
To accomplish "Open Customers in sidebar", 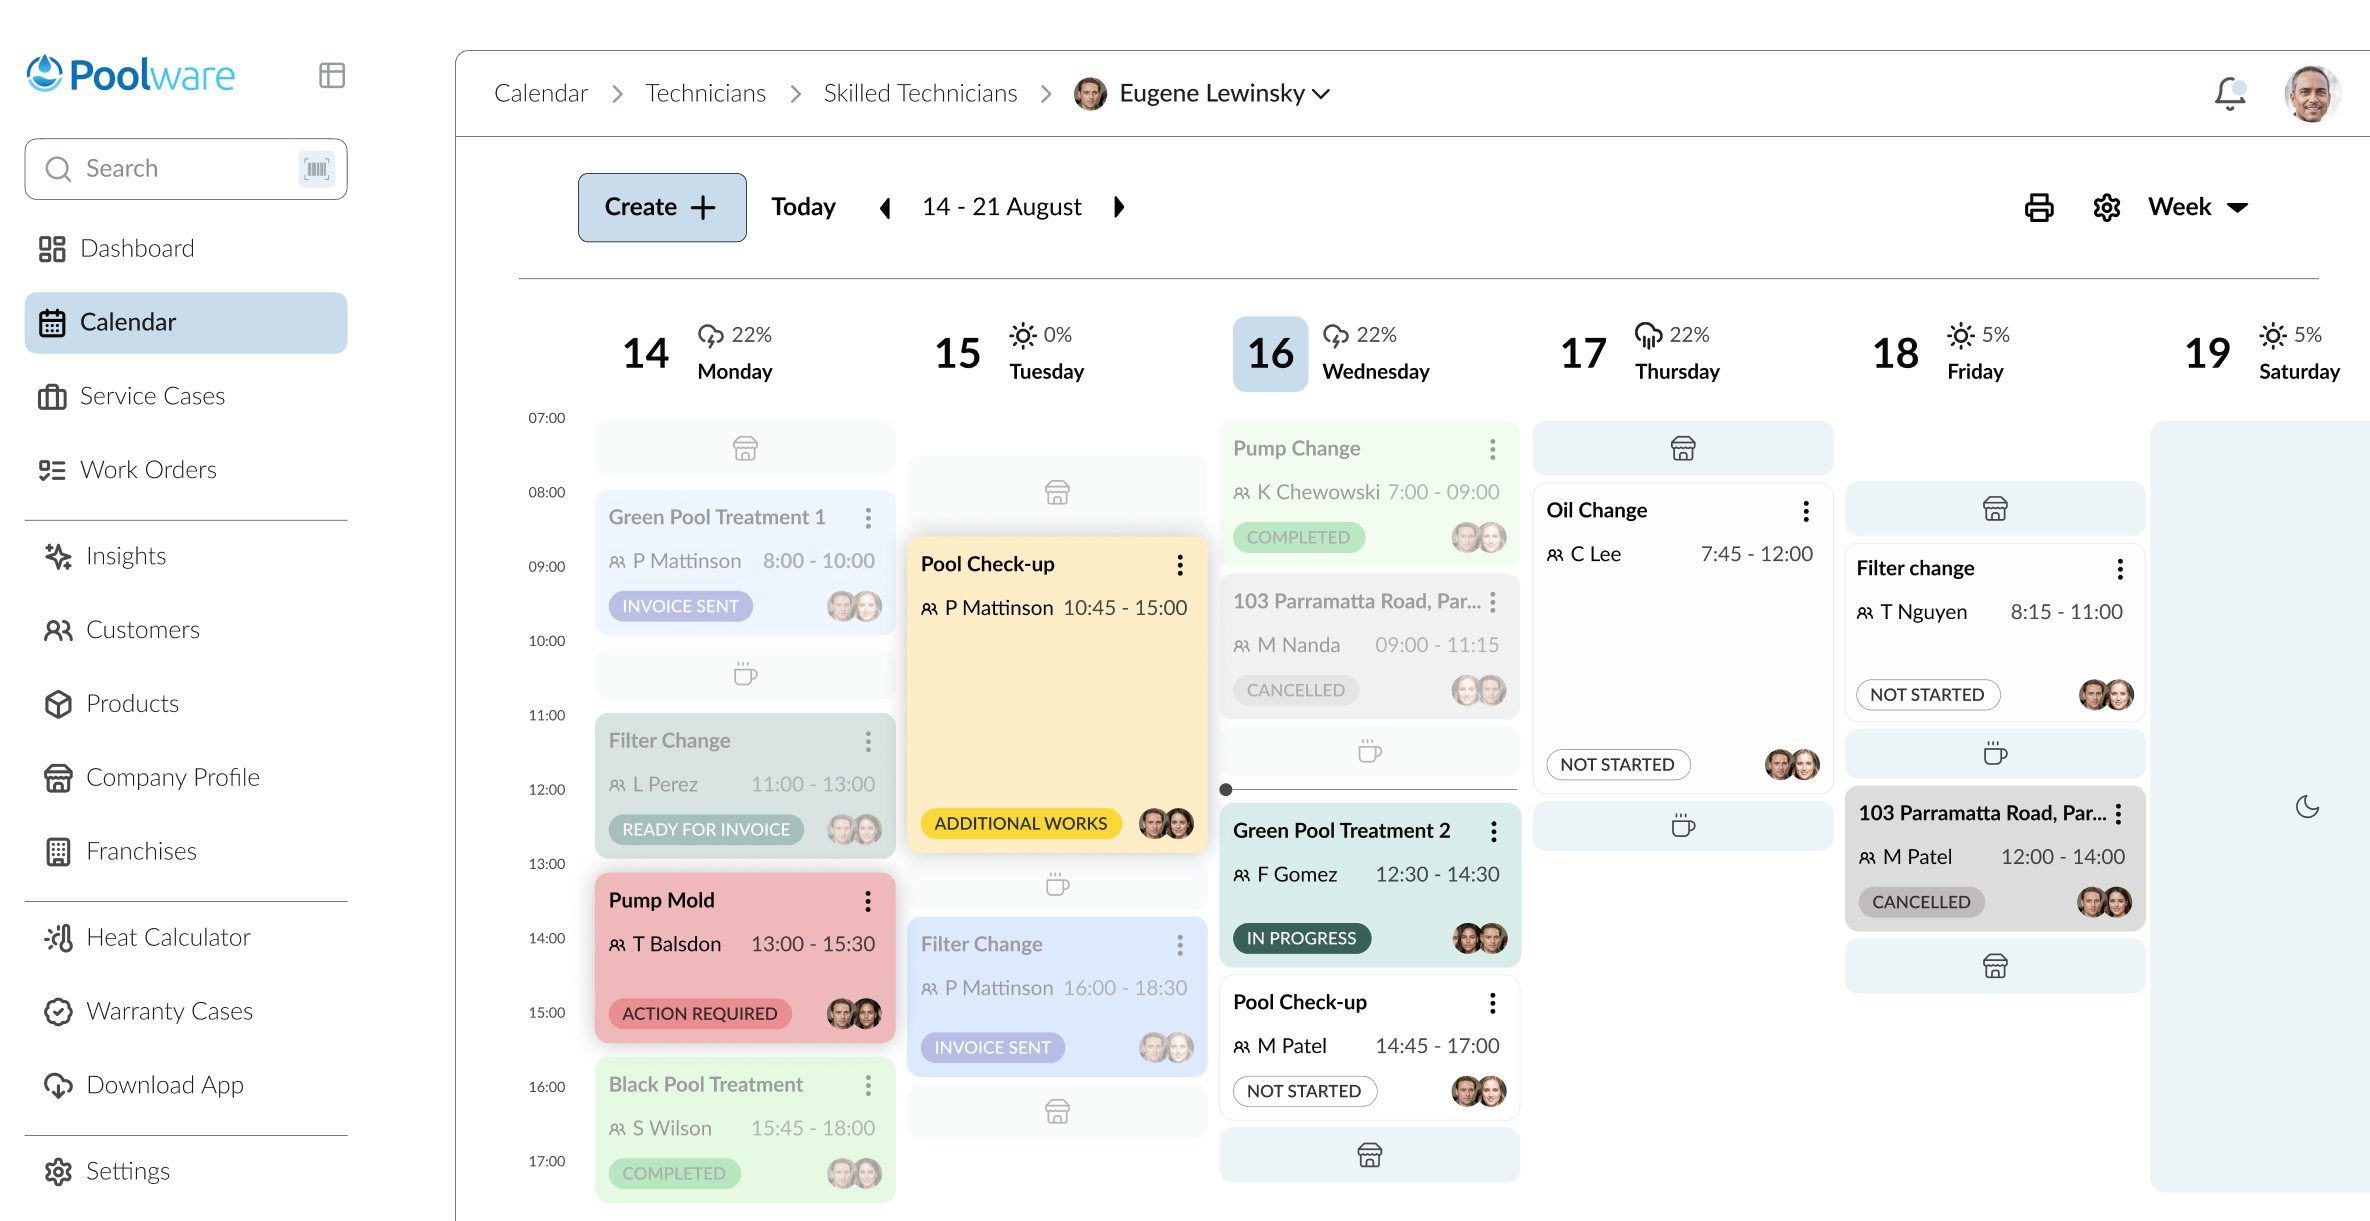I will pos(186,630).
